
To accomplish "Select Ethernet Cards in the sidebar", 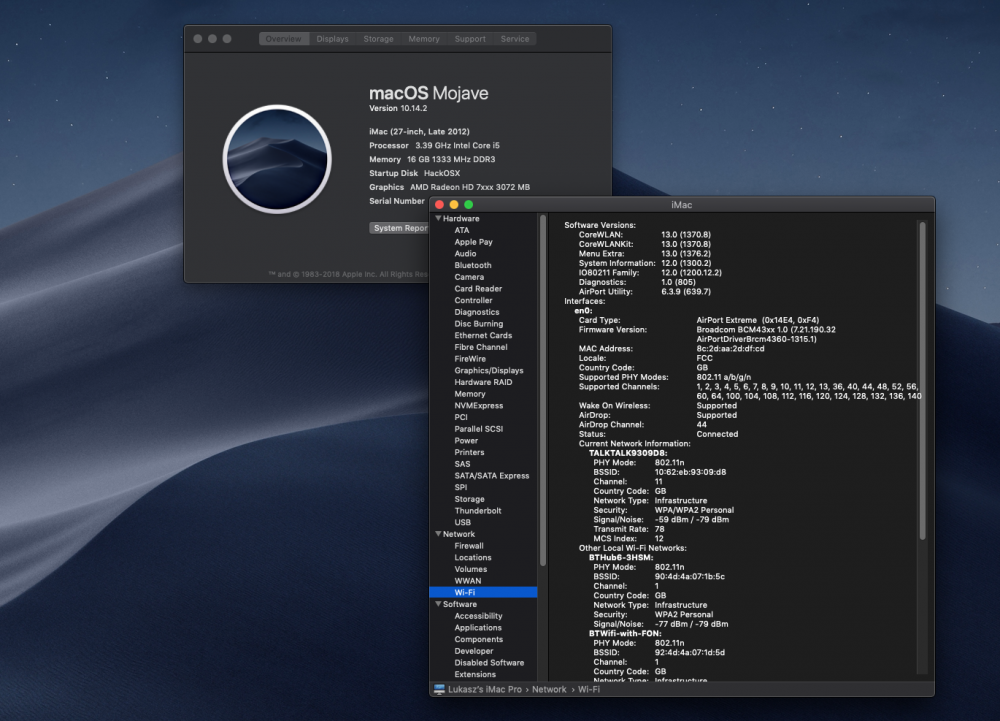I will [483, 335].
